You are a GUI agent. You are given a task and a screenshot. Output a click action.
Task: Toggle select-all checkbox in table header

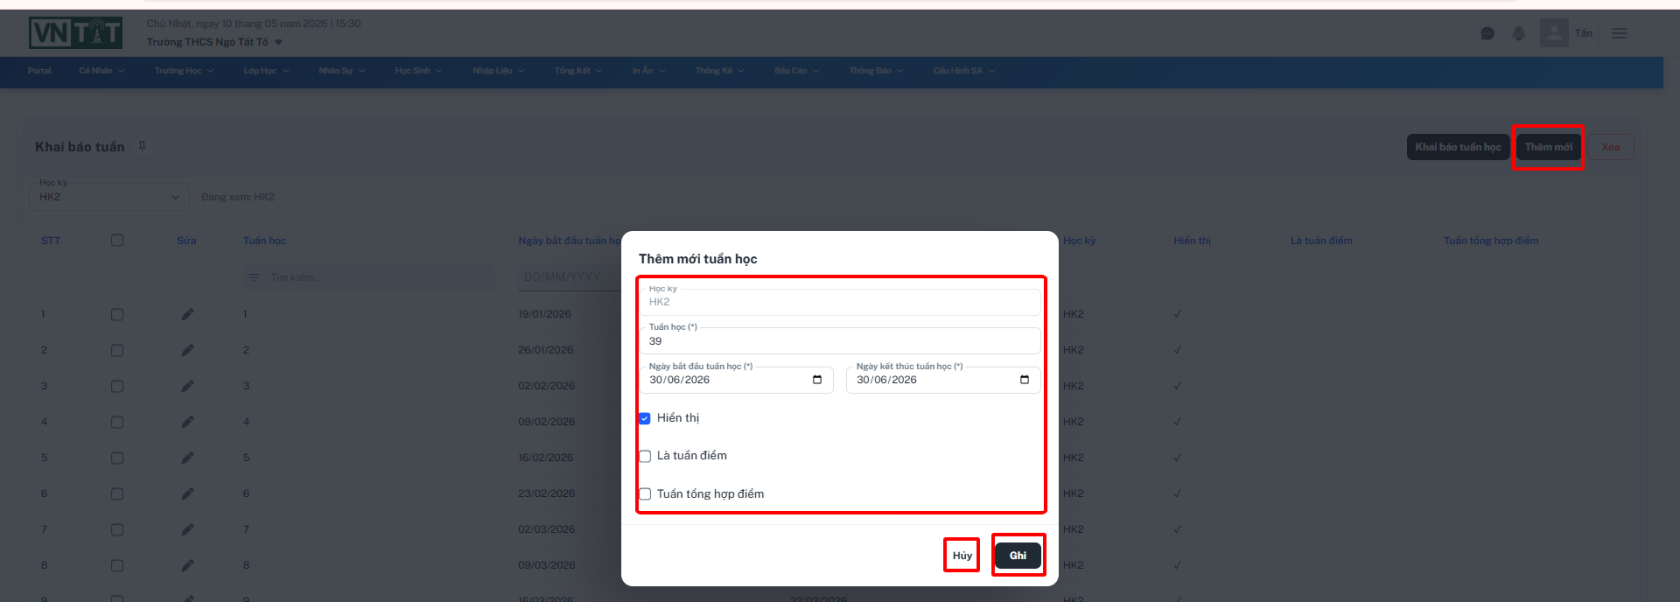117,240
